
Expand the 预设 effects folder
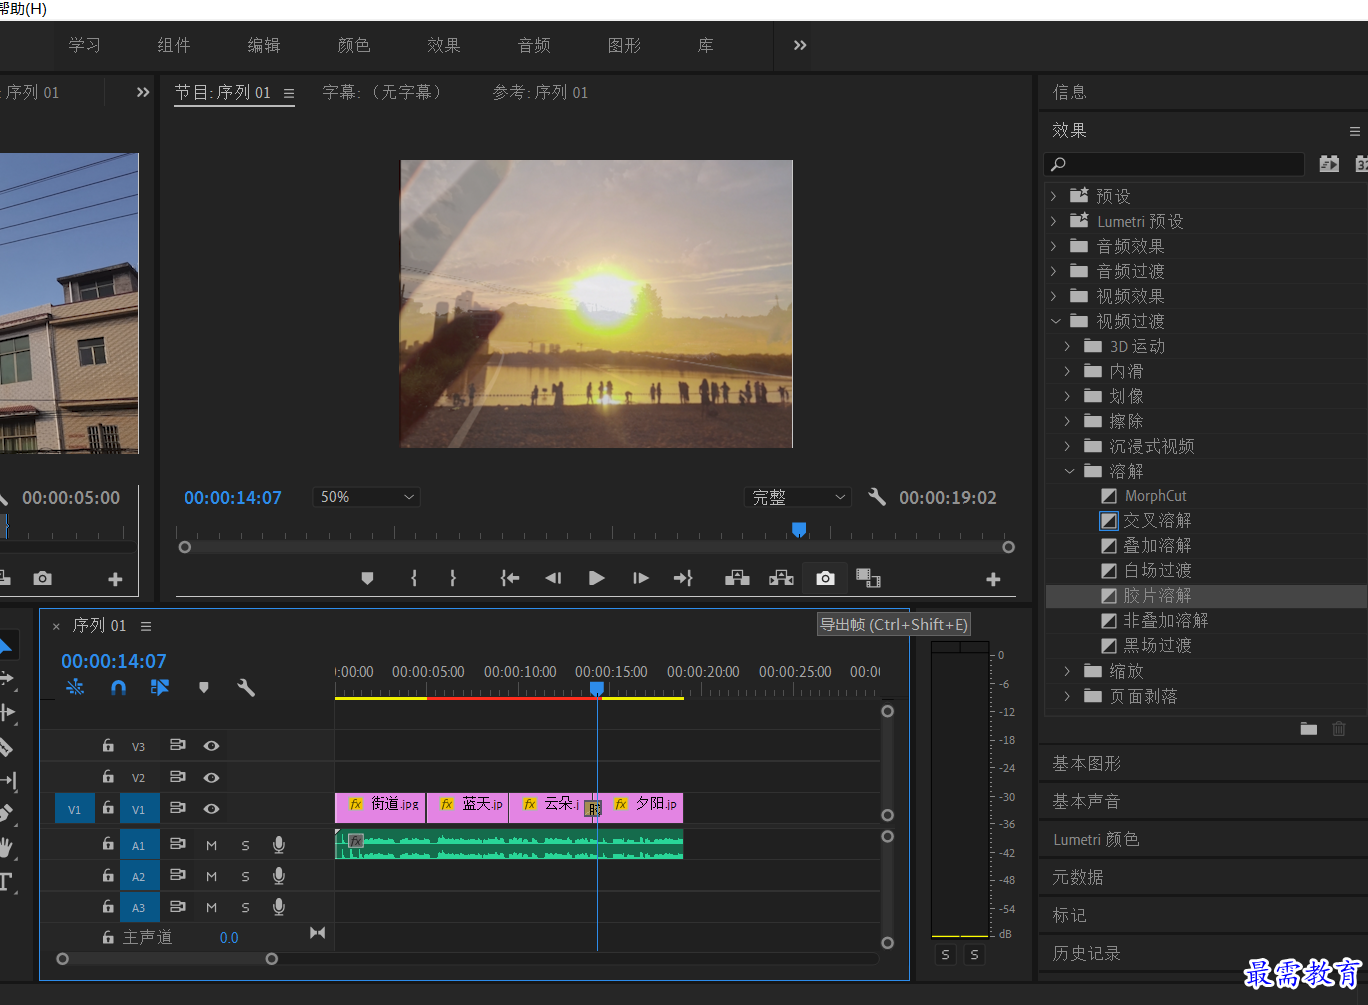pos(1053,196)
